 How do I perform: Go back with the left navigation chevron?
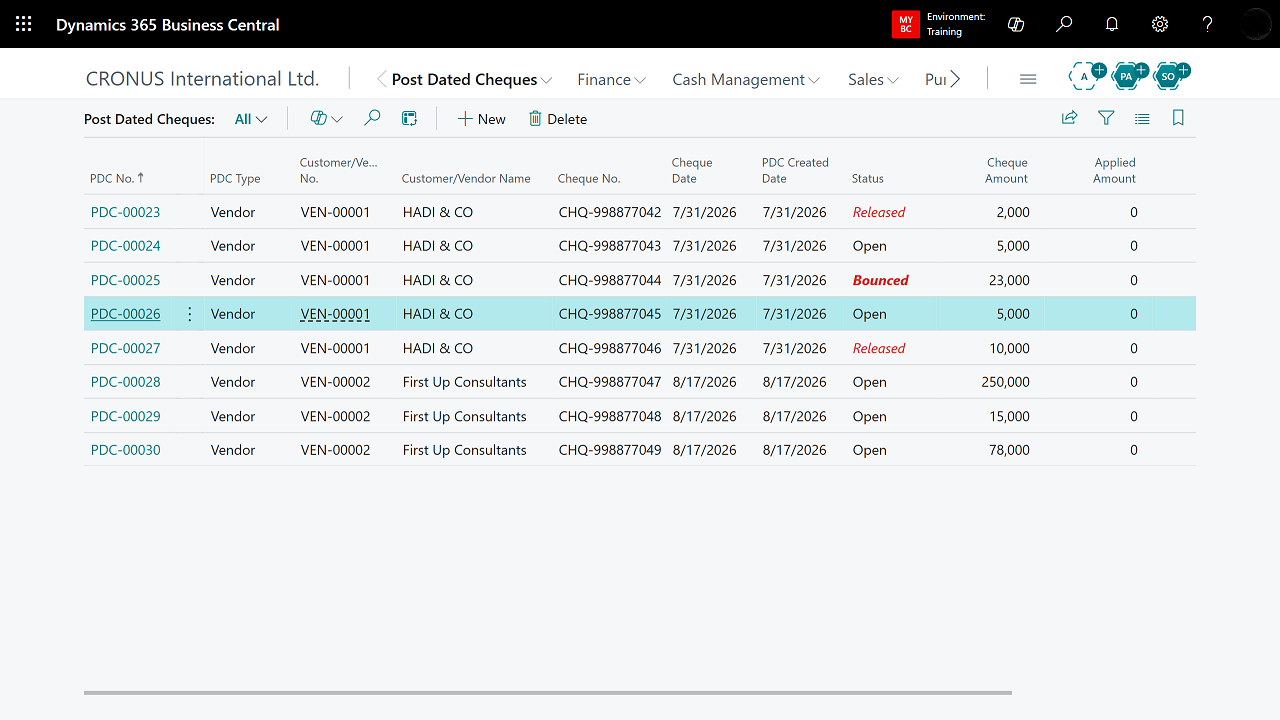click(381, 79)
